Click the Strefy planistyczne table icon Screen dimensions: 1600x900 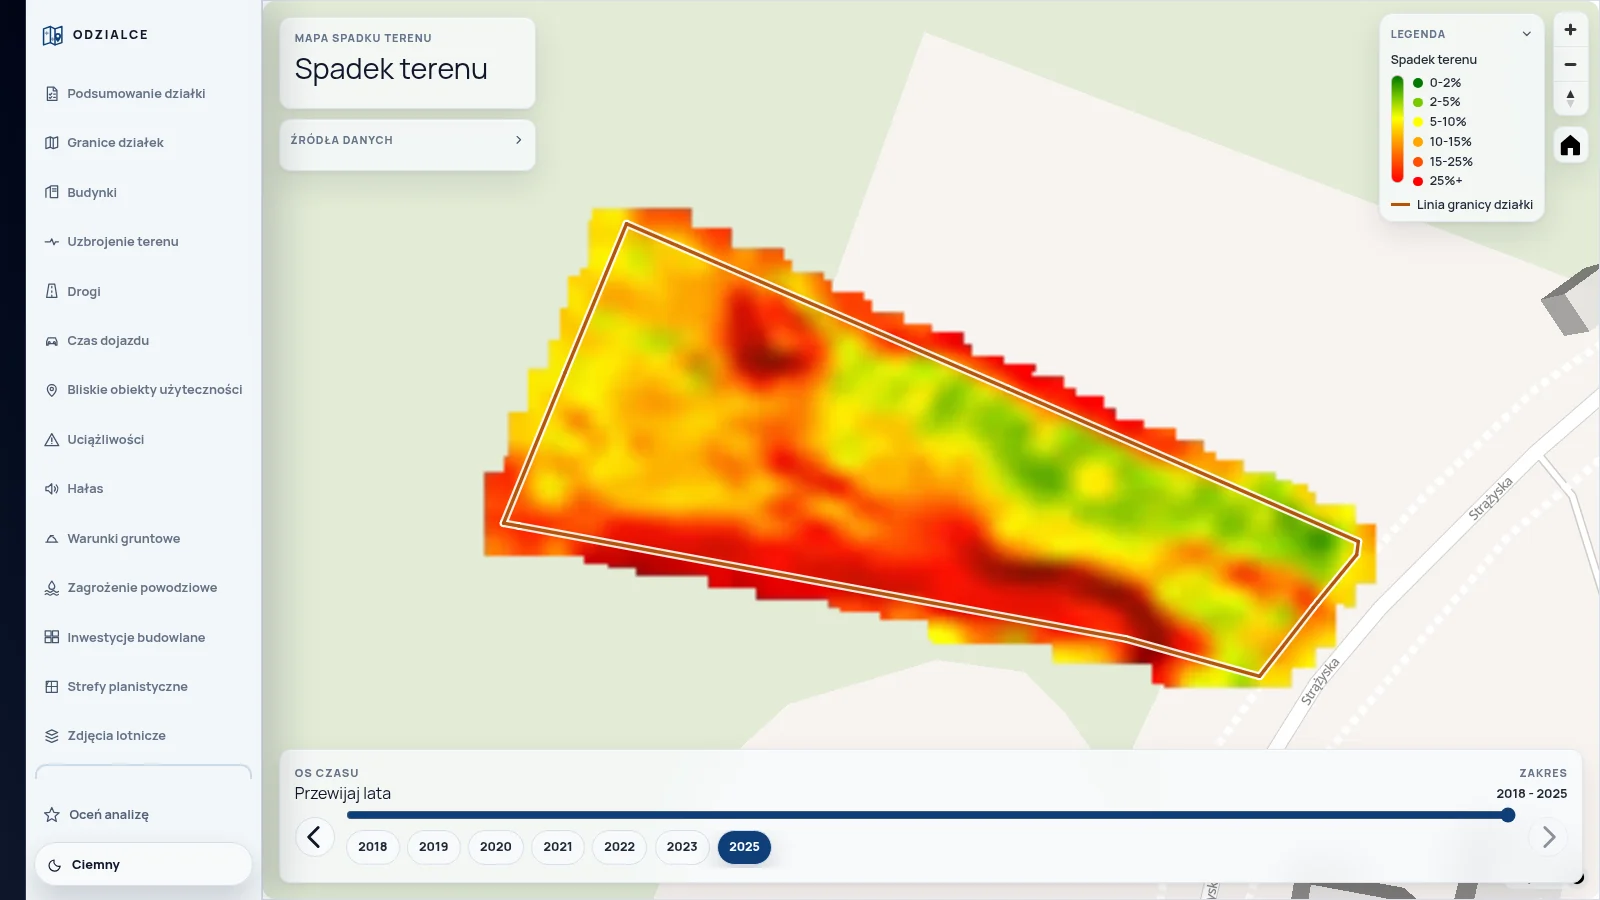(x=52, y=687)
